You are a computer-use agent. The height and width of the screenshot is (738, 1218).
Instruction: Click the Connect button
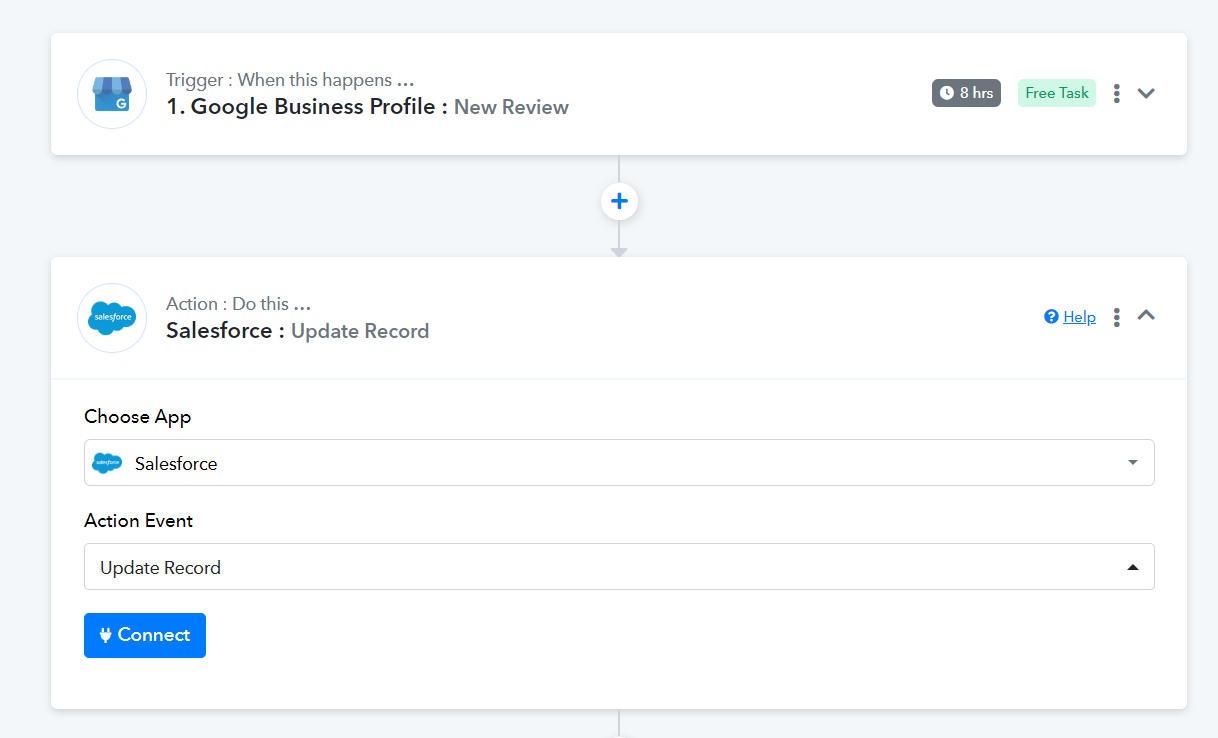145,635
